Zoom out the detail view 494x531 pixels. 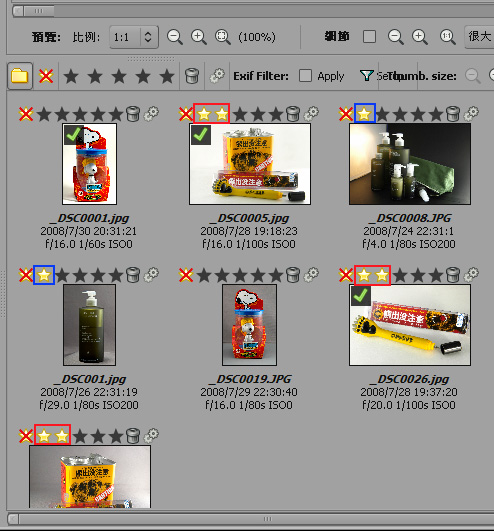click(x=395, y=37)
